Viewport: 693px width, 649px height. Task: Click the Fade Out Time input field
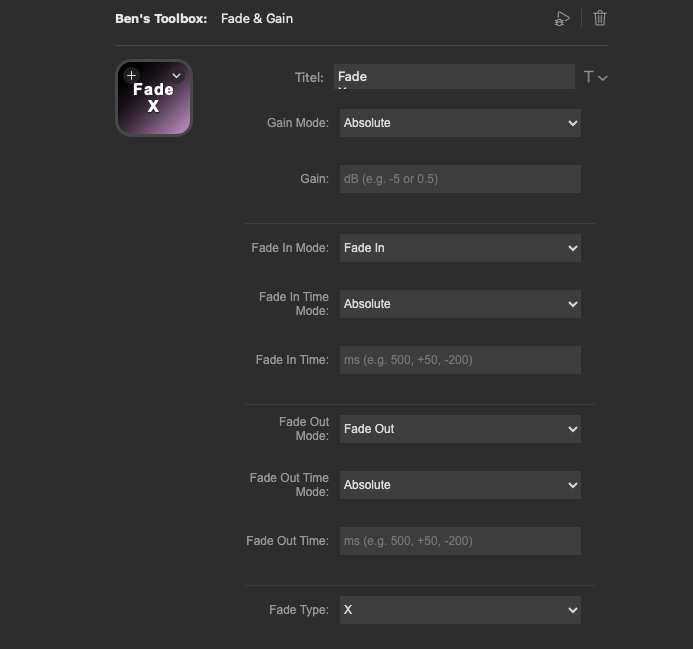click(x=460, y=541)
